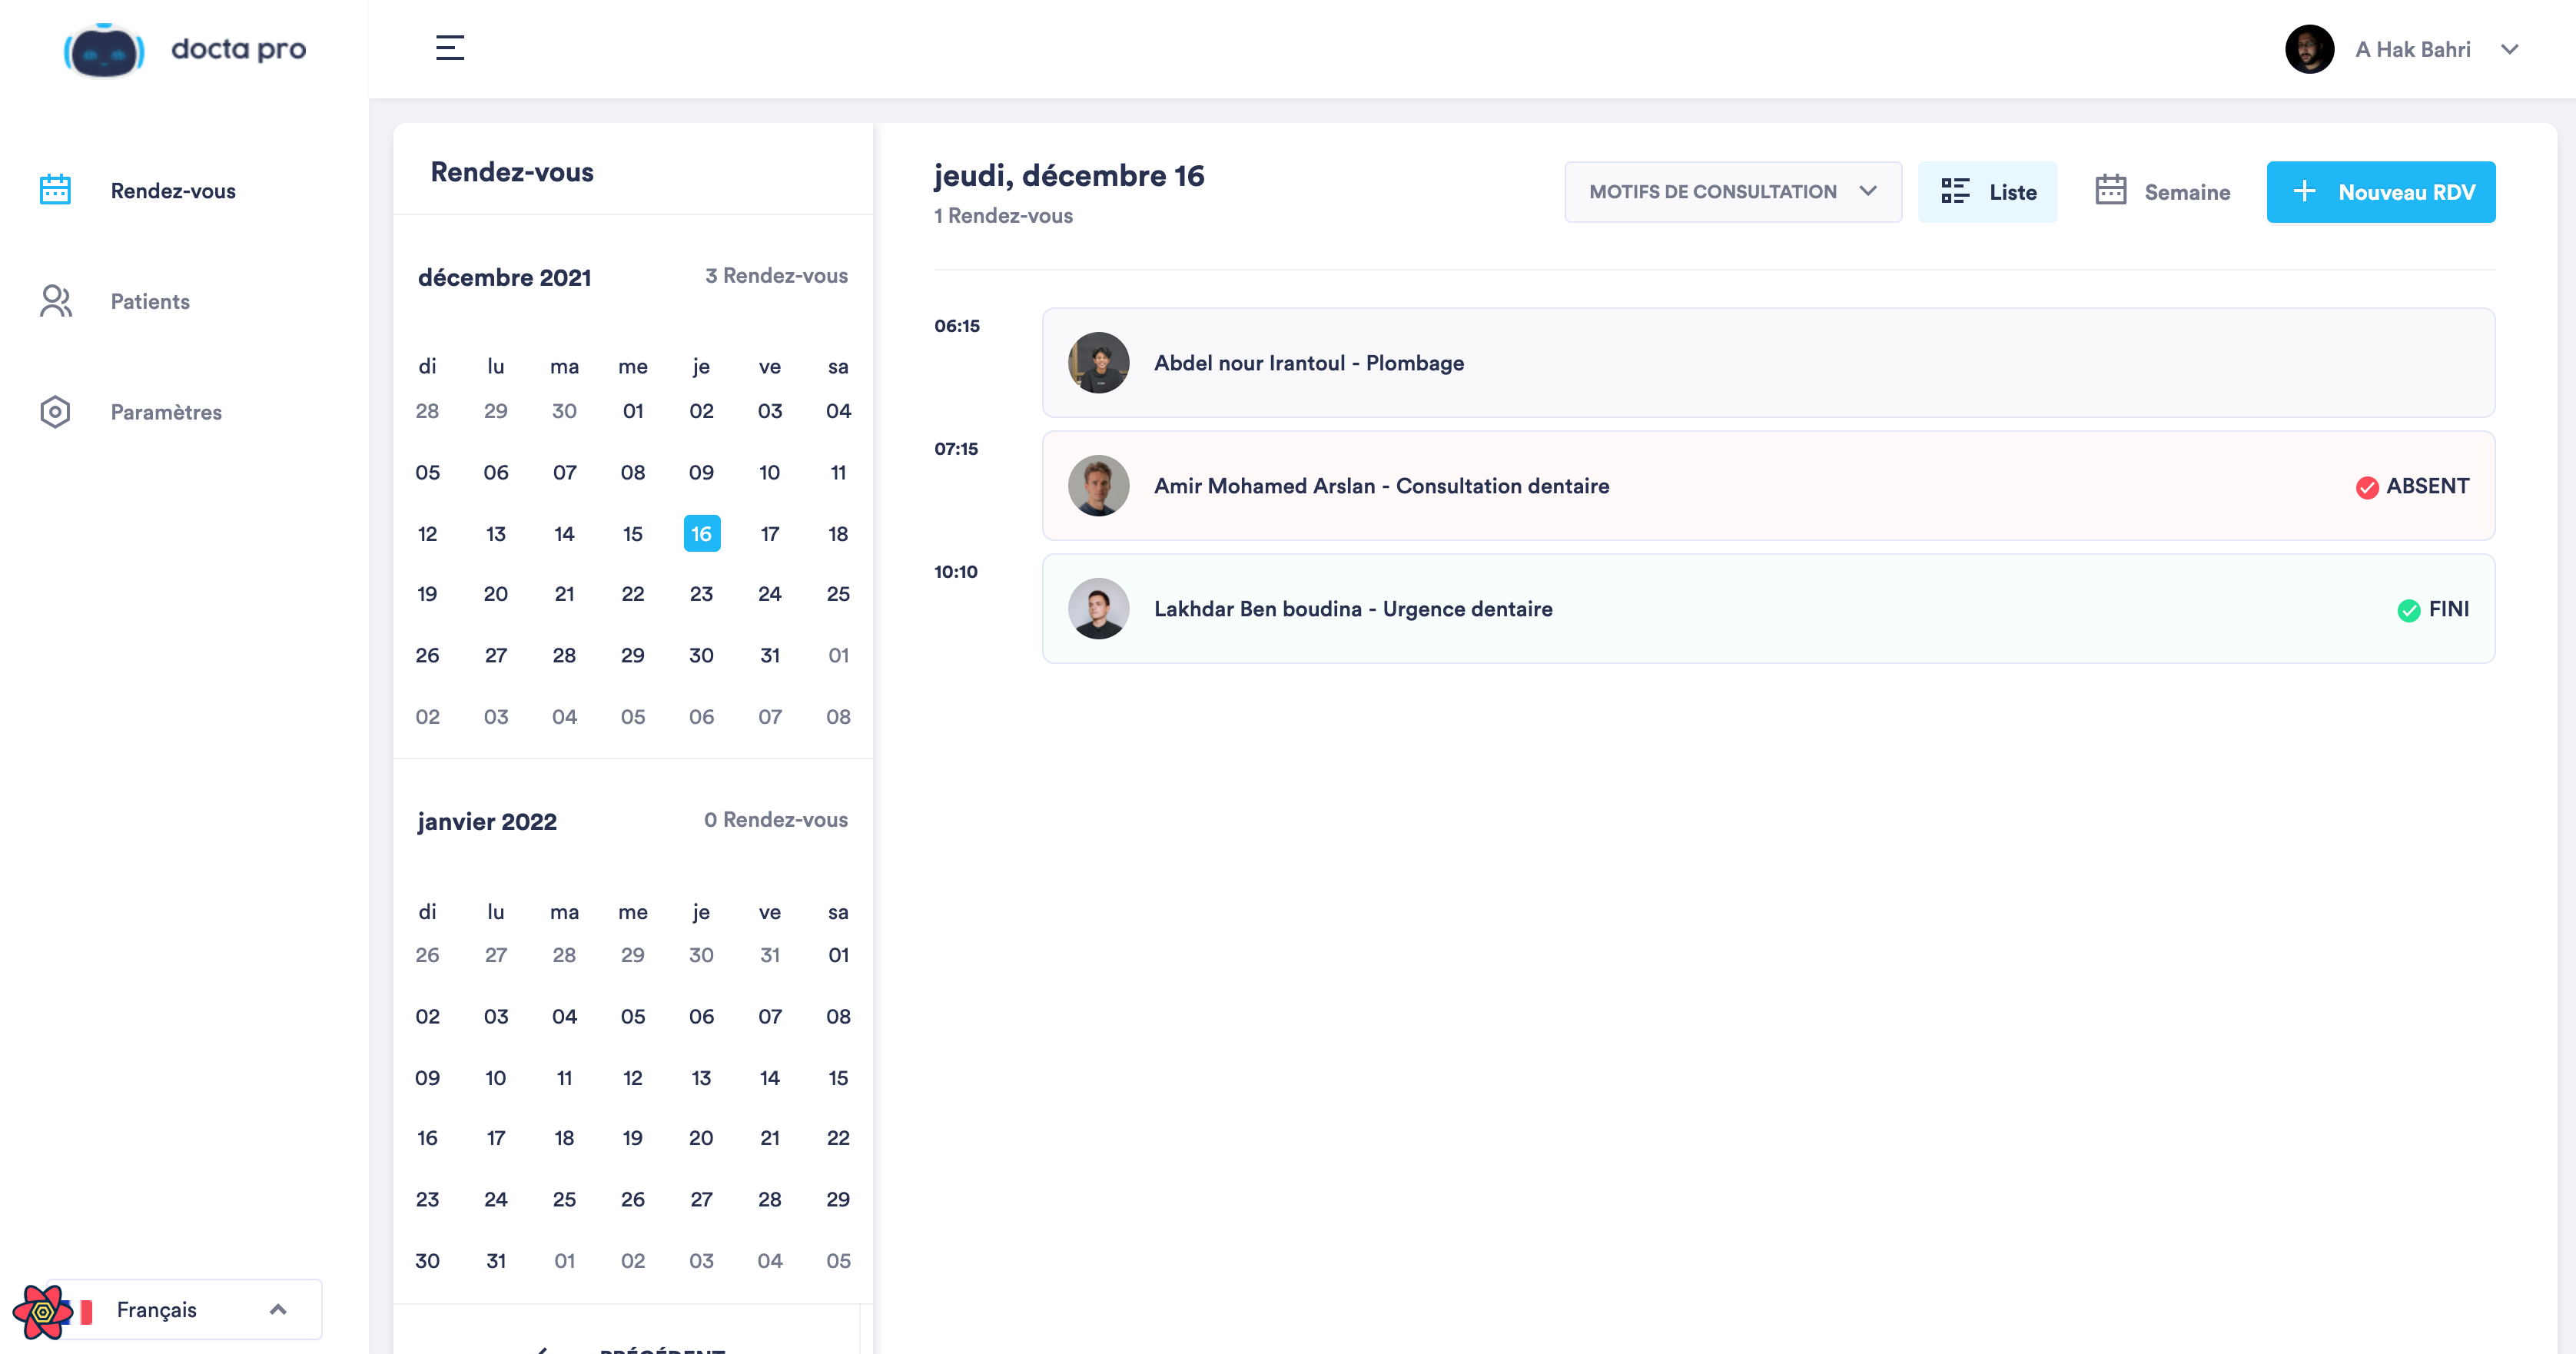Open Paramètres hexagon settings icon
2576x1354 pixels.
pos(55,412)
